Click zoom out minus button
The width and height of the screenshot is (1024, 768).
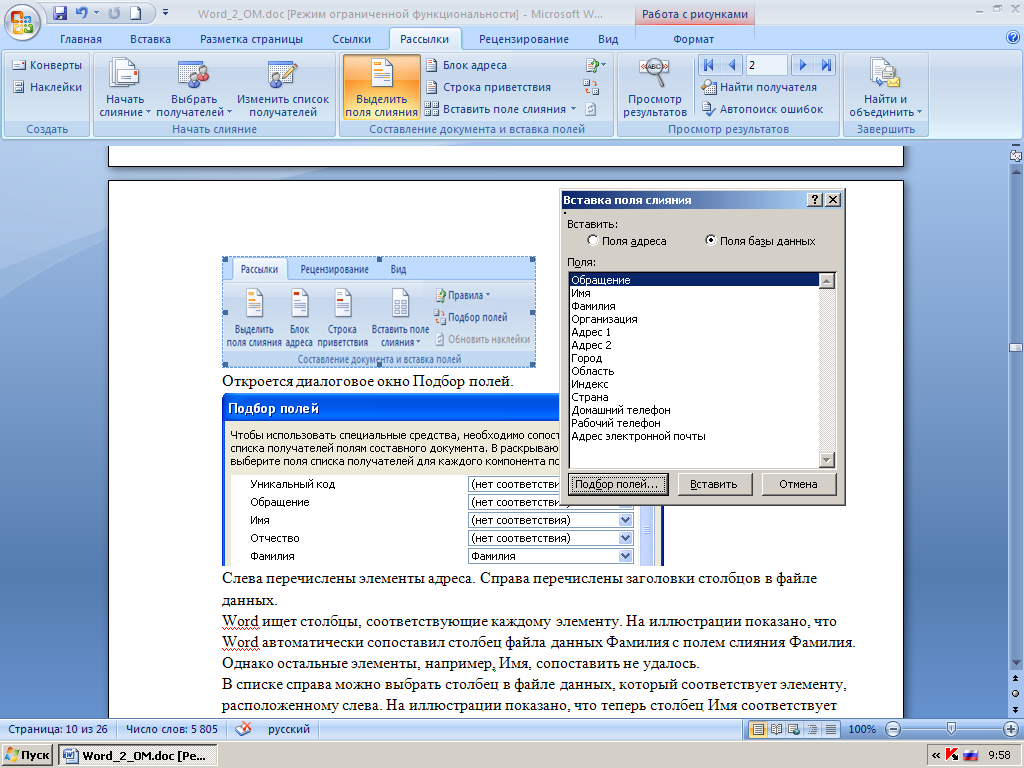pyautogui.click(x=893, y=729)
